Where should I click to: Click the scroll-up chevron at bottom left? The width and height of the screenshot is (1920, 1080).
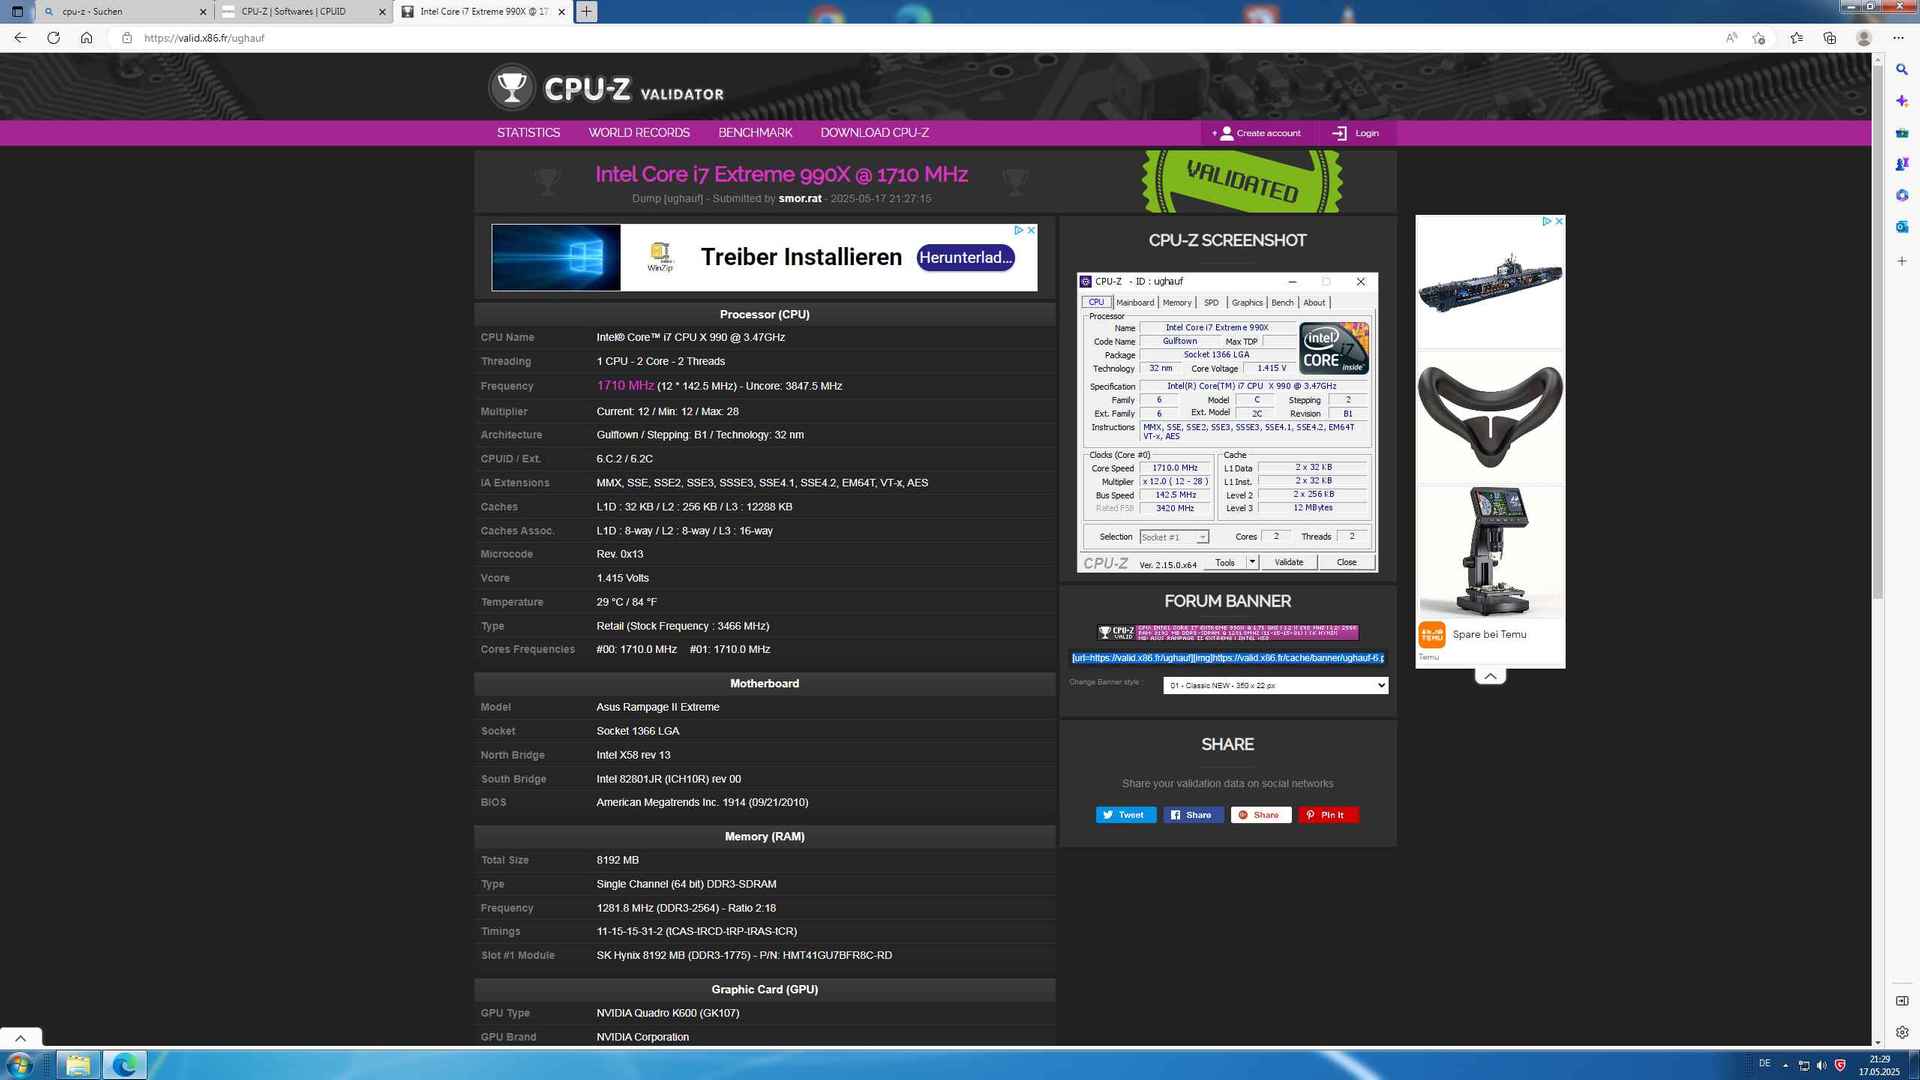point(21,1037)
